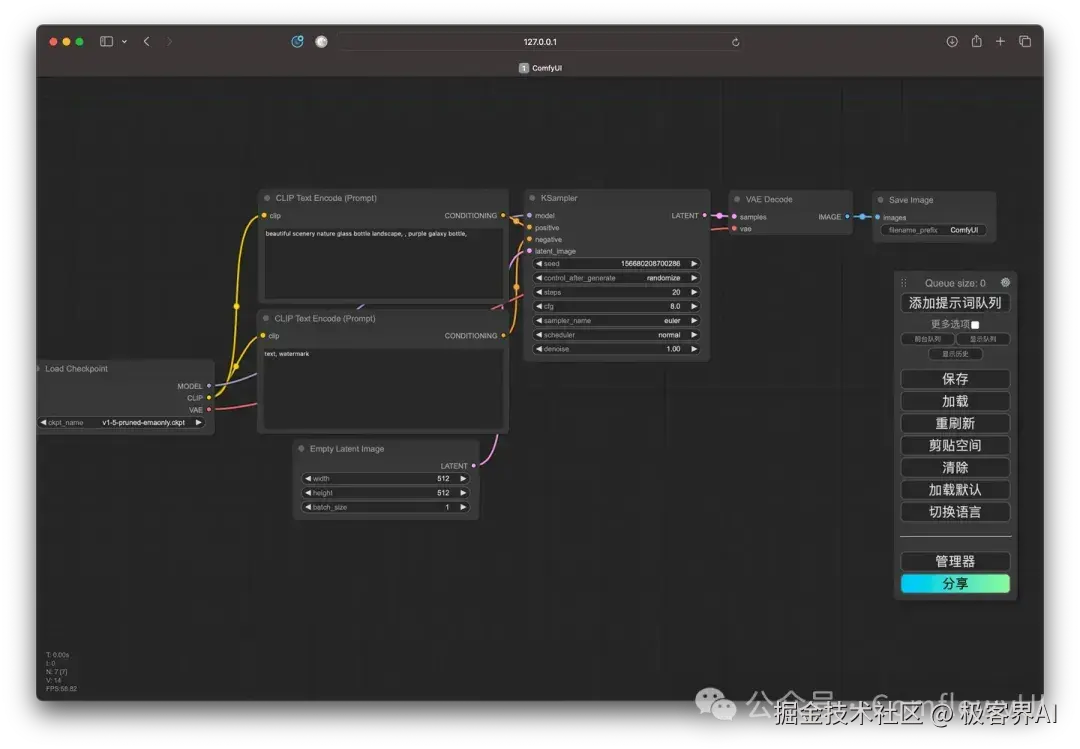Click 分享 share gradient button
The height and width of the screenshot is (749, 1080).
955,584
